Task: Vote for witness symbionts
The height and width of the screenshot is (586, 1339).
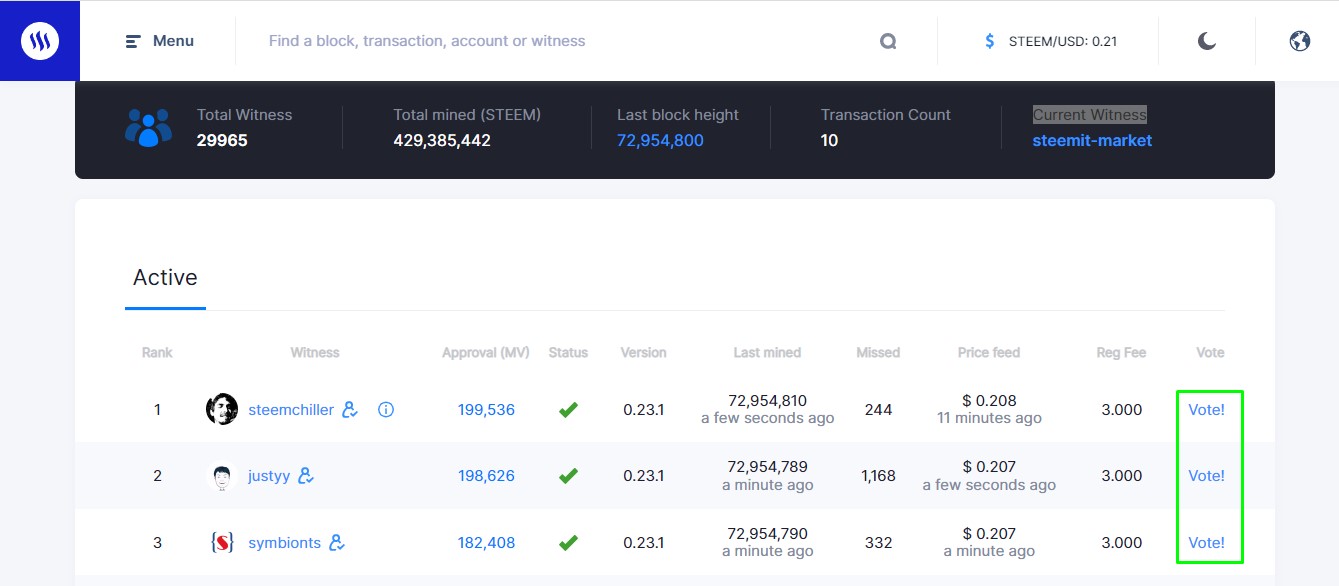Action: pos(1206,543)
